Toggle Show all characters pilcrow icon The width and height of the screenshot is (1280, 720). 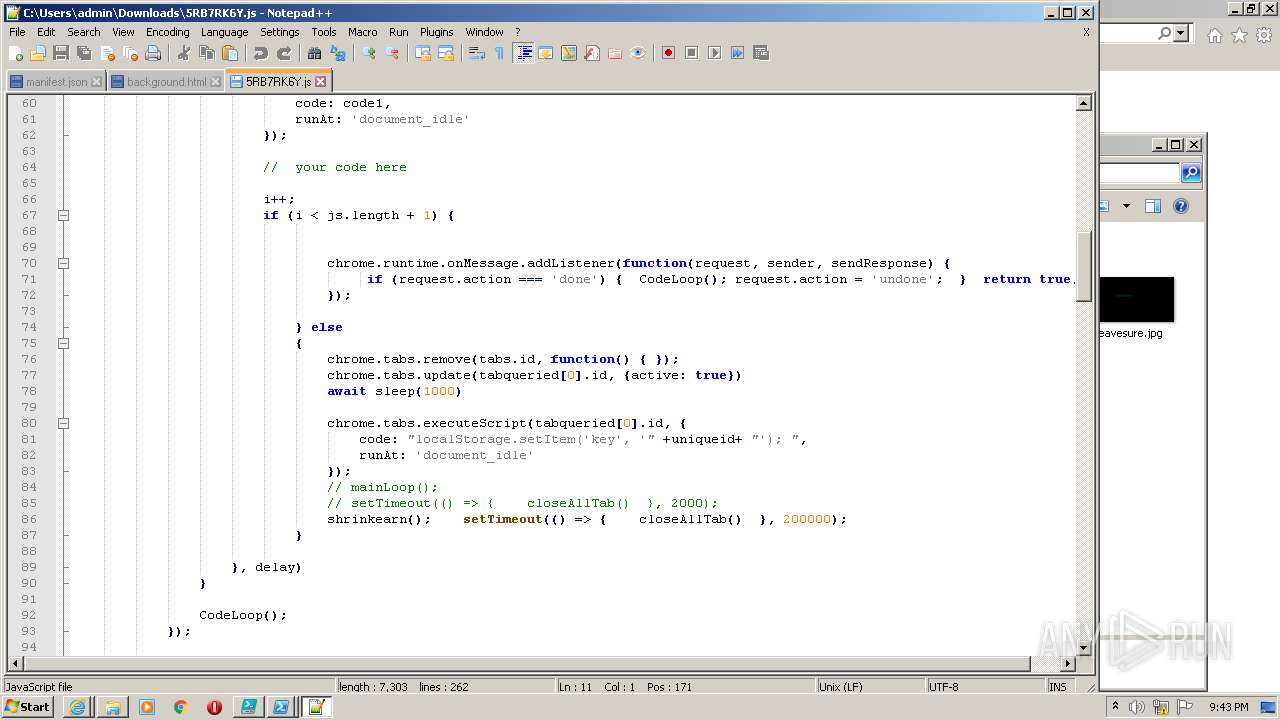[x=500, y=53]
